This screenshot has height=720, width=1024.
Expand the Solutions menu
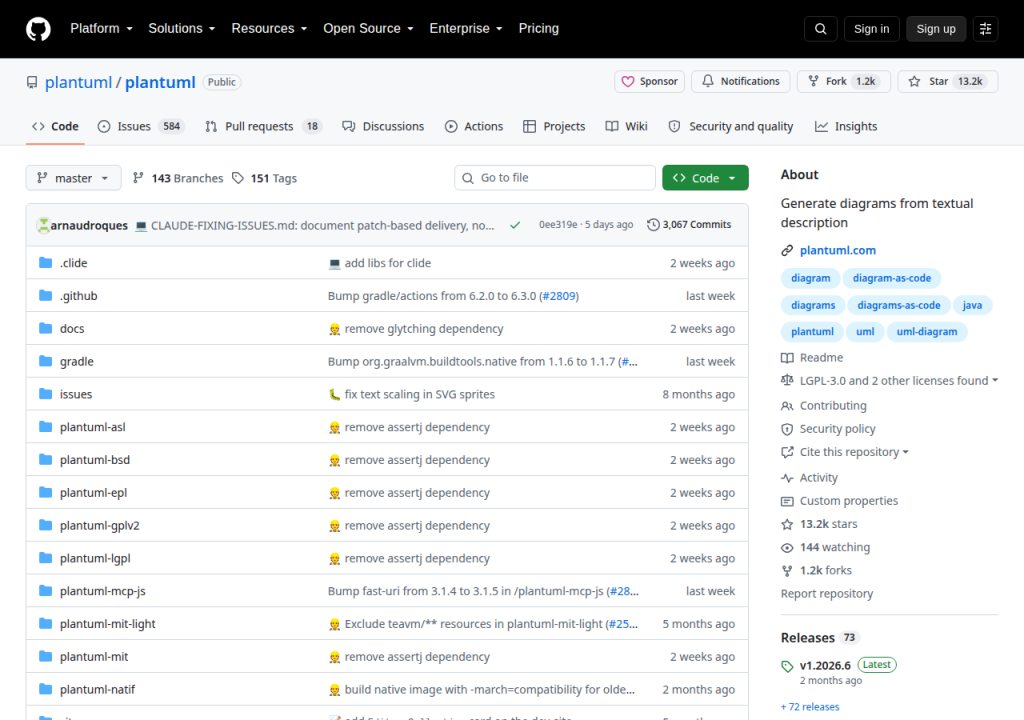(x=182, y=29)
